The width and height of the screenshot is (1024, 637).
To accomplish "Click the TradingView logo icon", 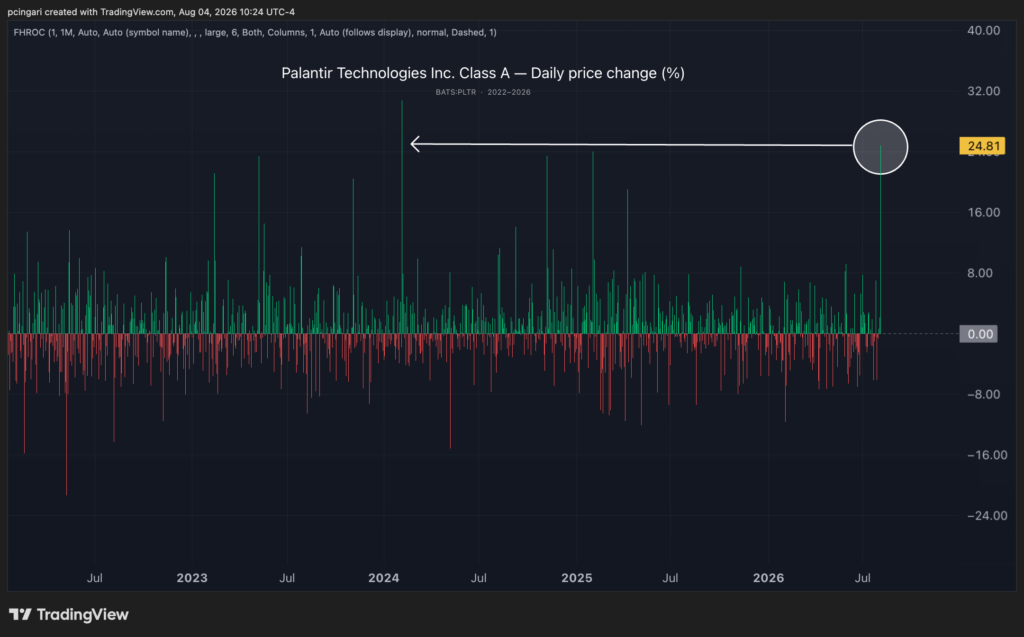I will coord(20,614).
